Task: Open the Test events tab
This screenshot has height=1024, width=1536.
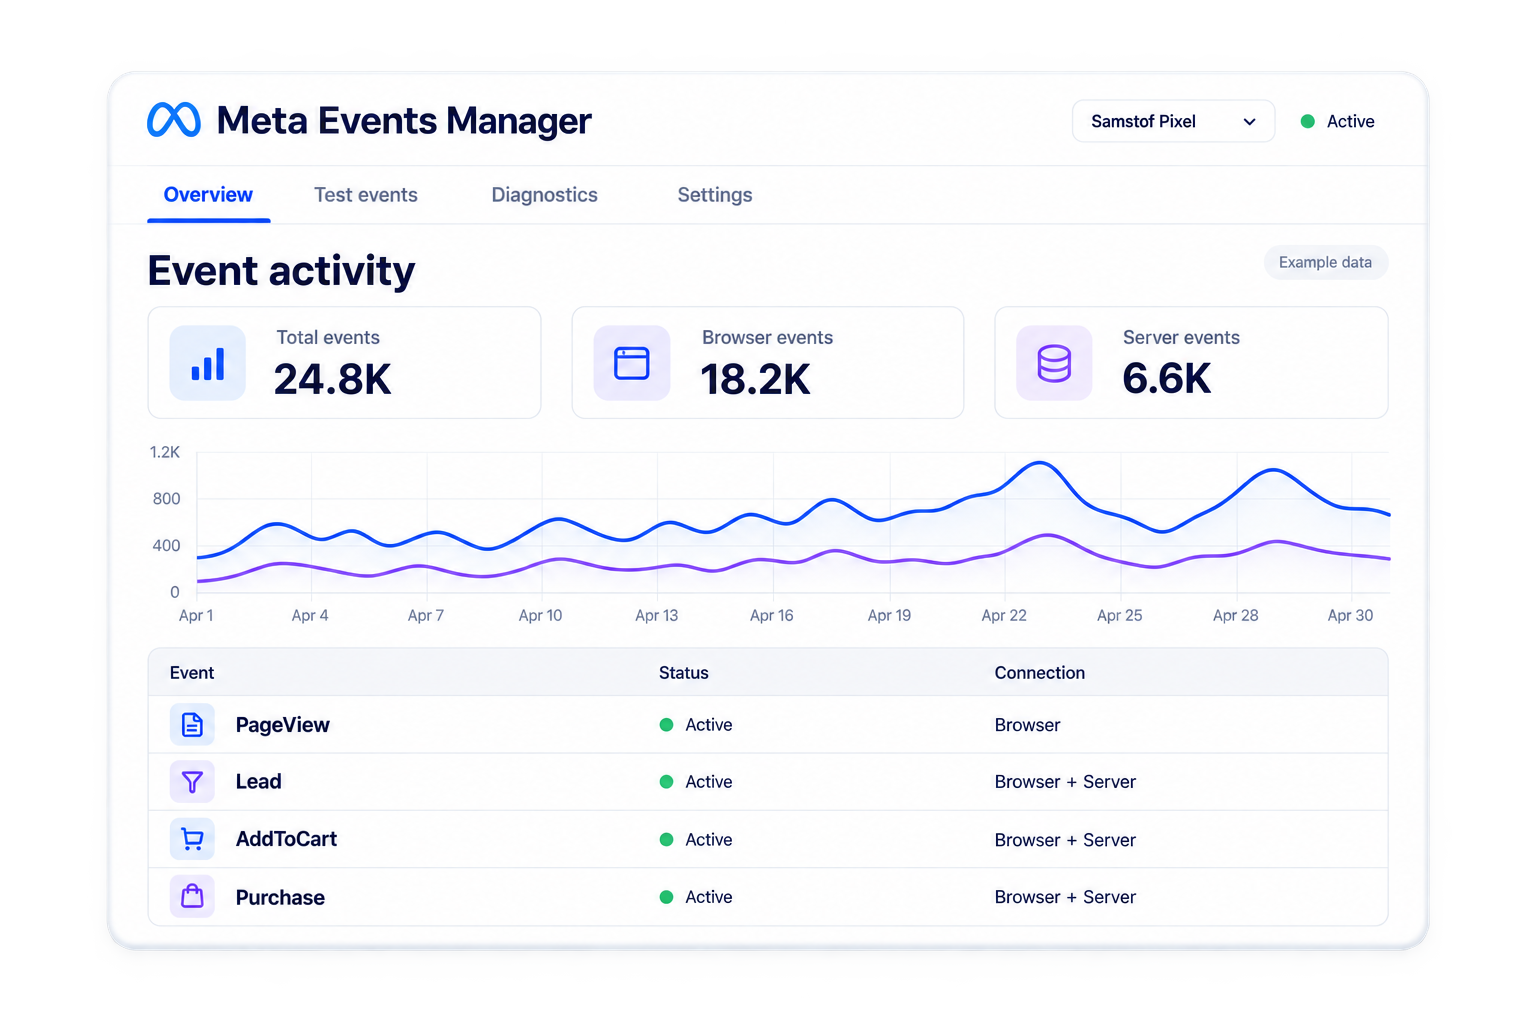Action: click(x=366, y=195)
